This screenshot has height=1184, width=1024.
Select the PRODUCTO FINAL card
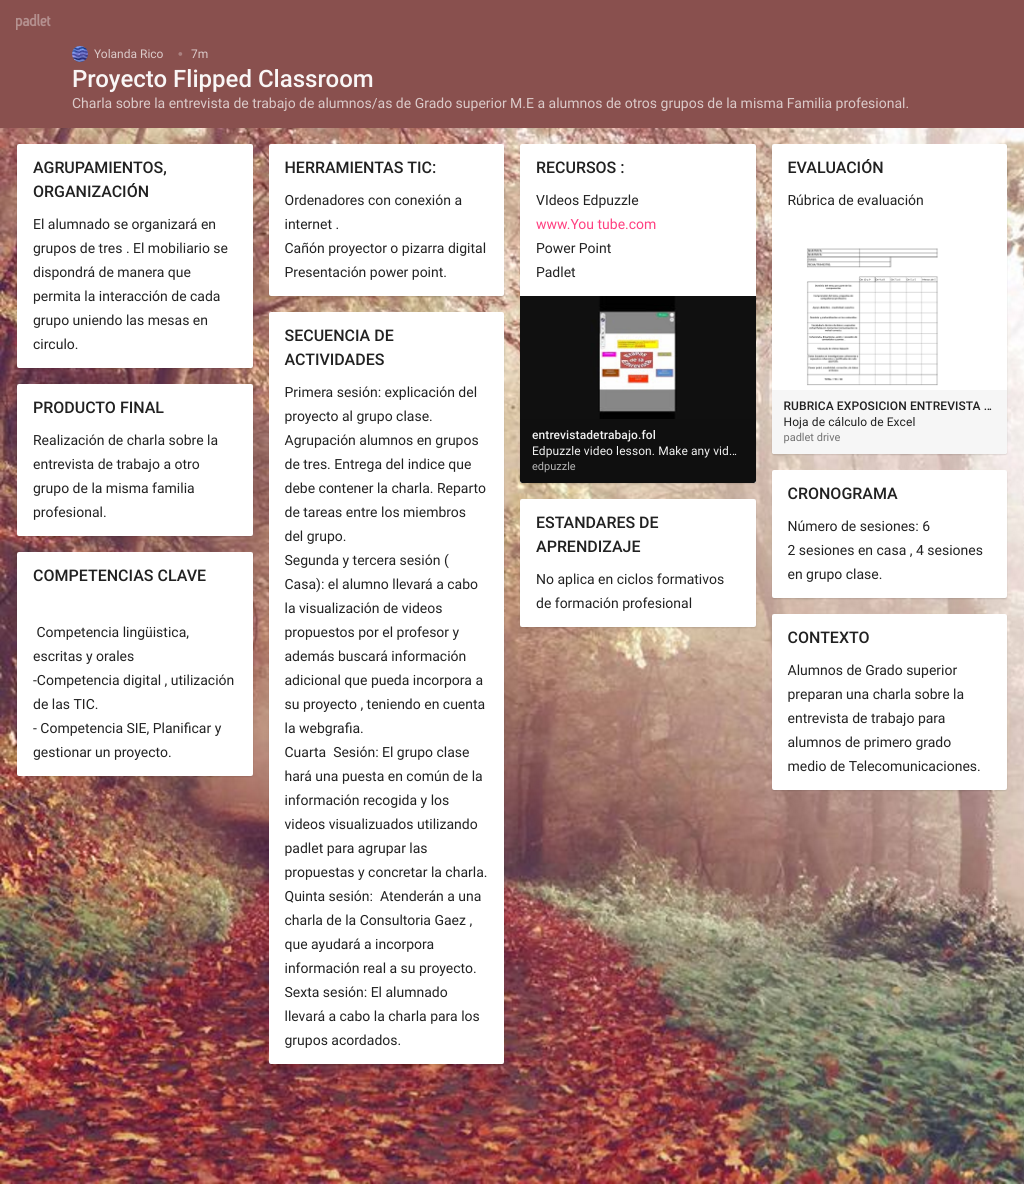134,459
